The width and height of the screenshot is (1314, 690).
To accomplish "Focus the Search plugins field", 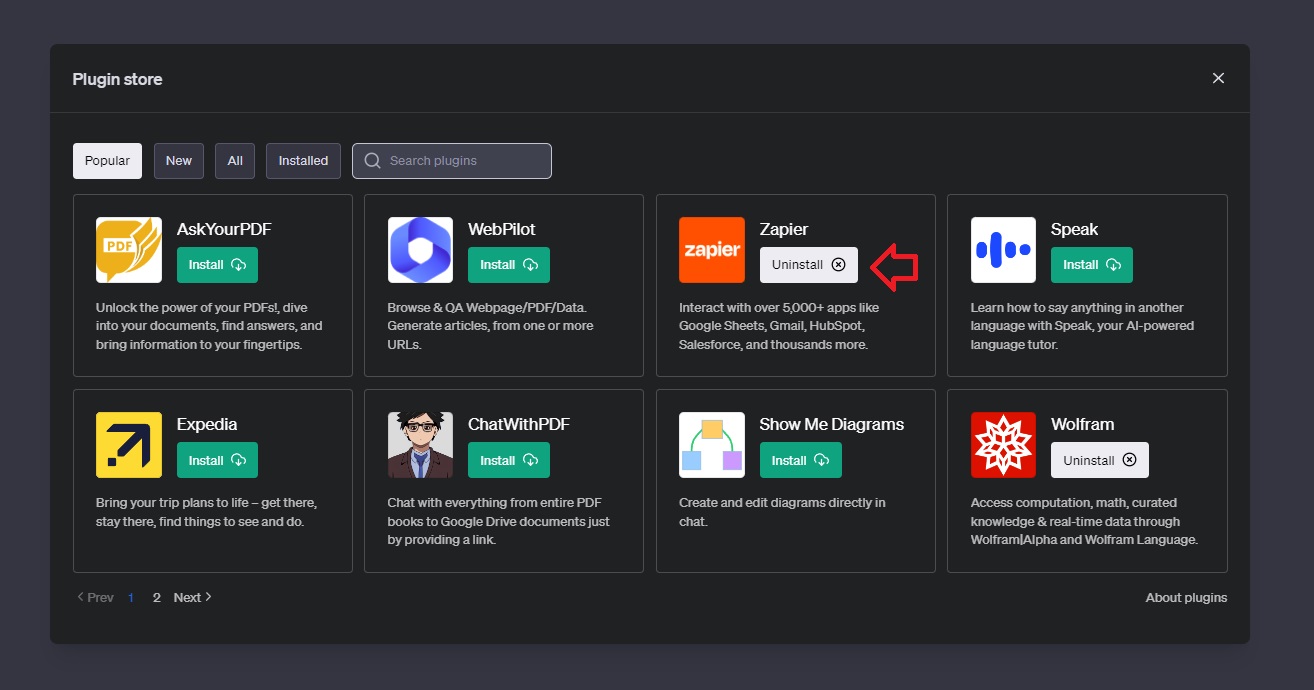I will [x=452, y=161].
